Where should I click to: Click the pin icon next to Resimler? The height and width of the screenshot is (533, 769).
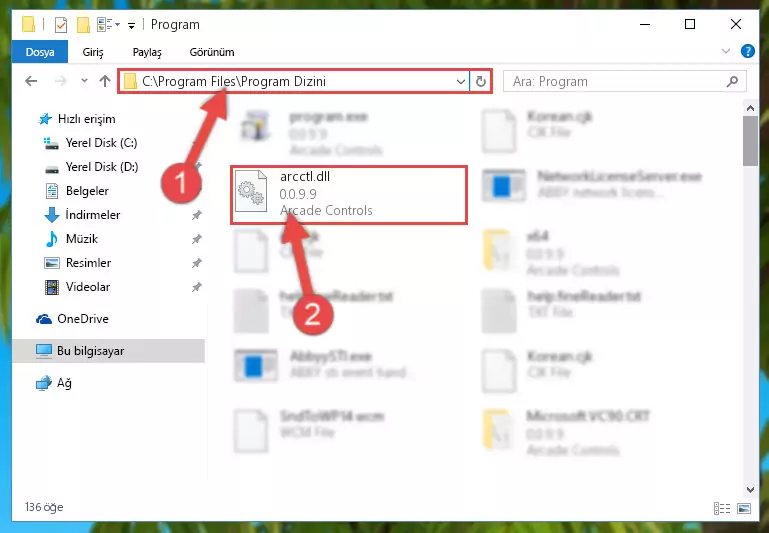click(x=197, y=263)
